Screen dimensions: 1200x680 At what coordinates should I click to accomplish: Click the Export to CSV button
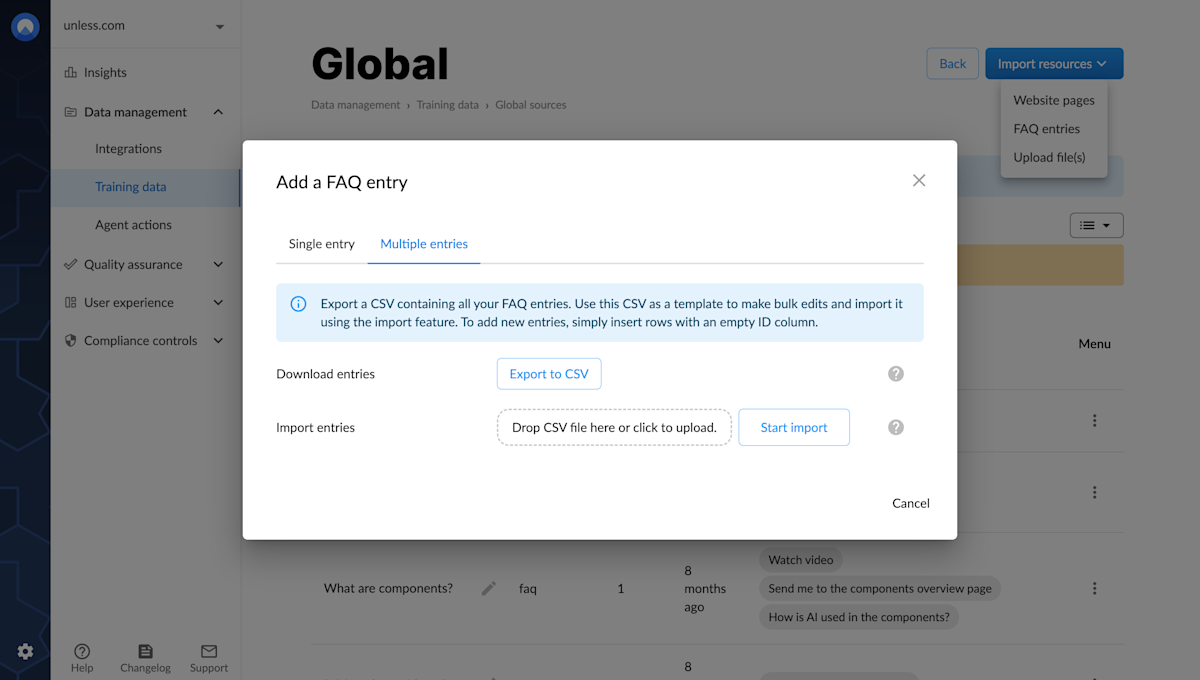click(548, 373)
